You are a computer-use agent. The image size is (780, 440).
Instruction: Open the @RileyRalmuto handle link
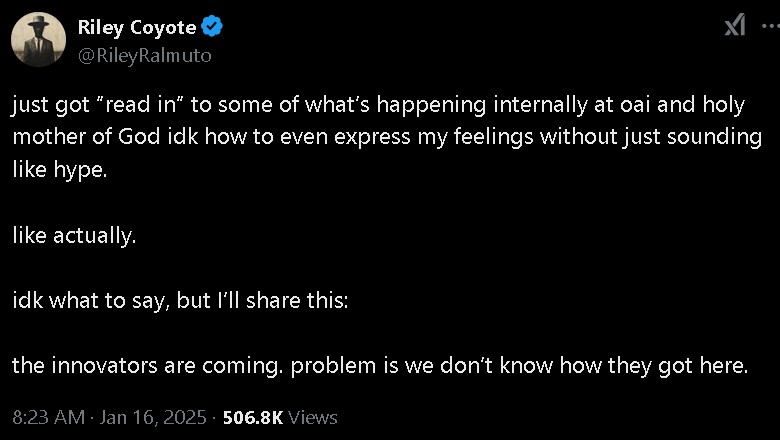click(x=144, y=56)
